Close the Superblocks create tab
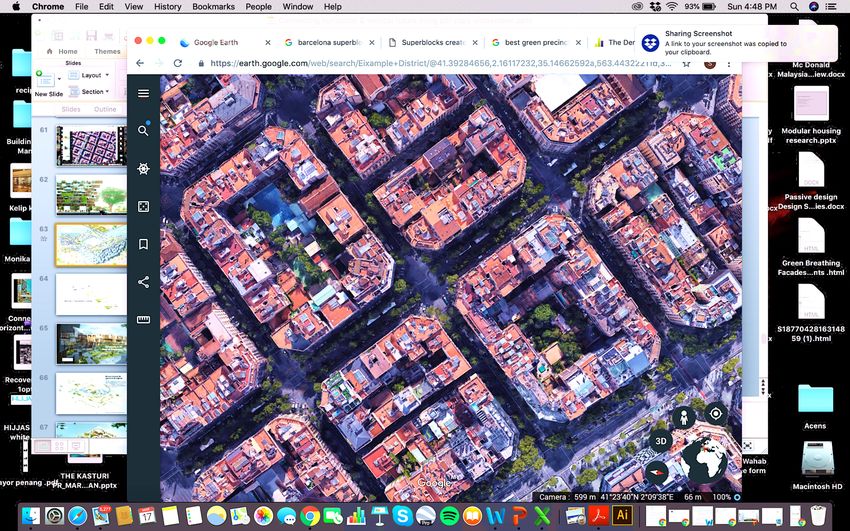The image size is (850, 531). point(475,42)
